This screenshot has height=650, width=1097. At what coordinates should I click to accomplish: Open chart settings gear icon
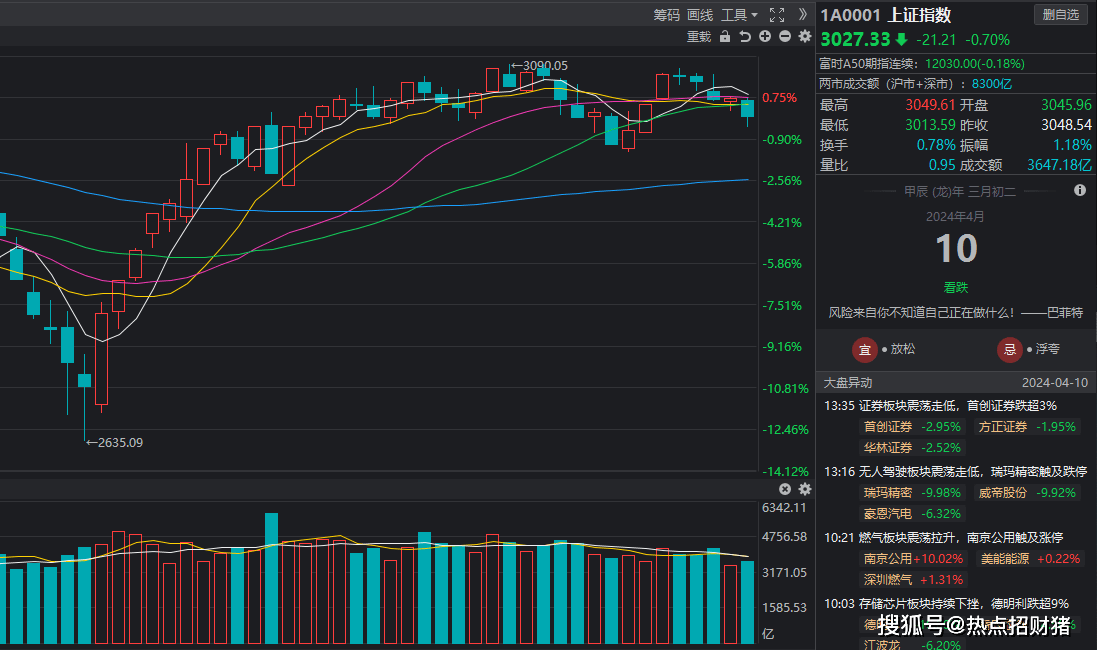805,37
